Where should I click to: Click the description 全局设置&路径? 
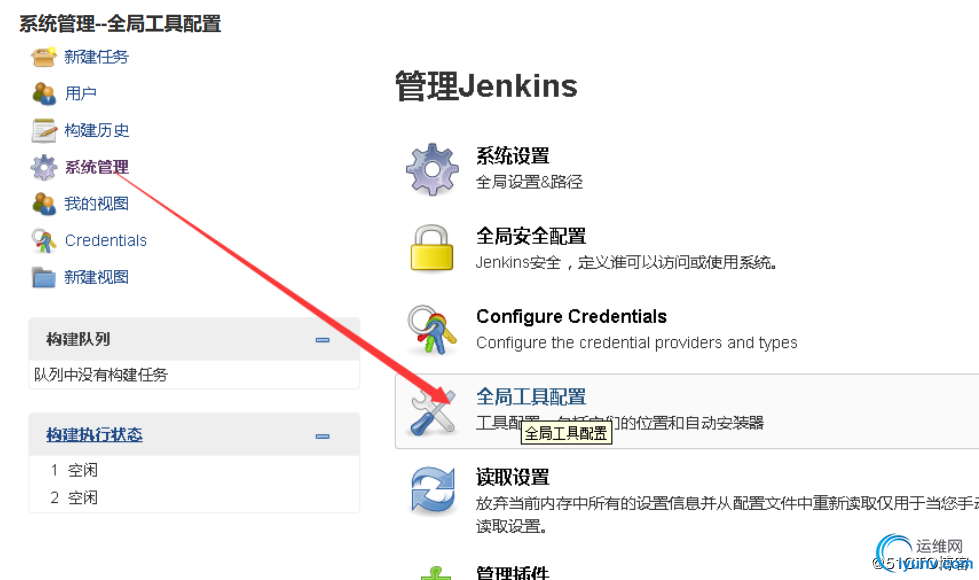(x=529, y=182)
